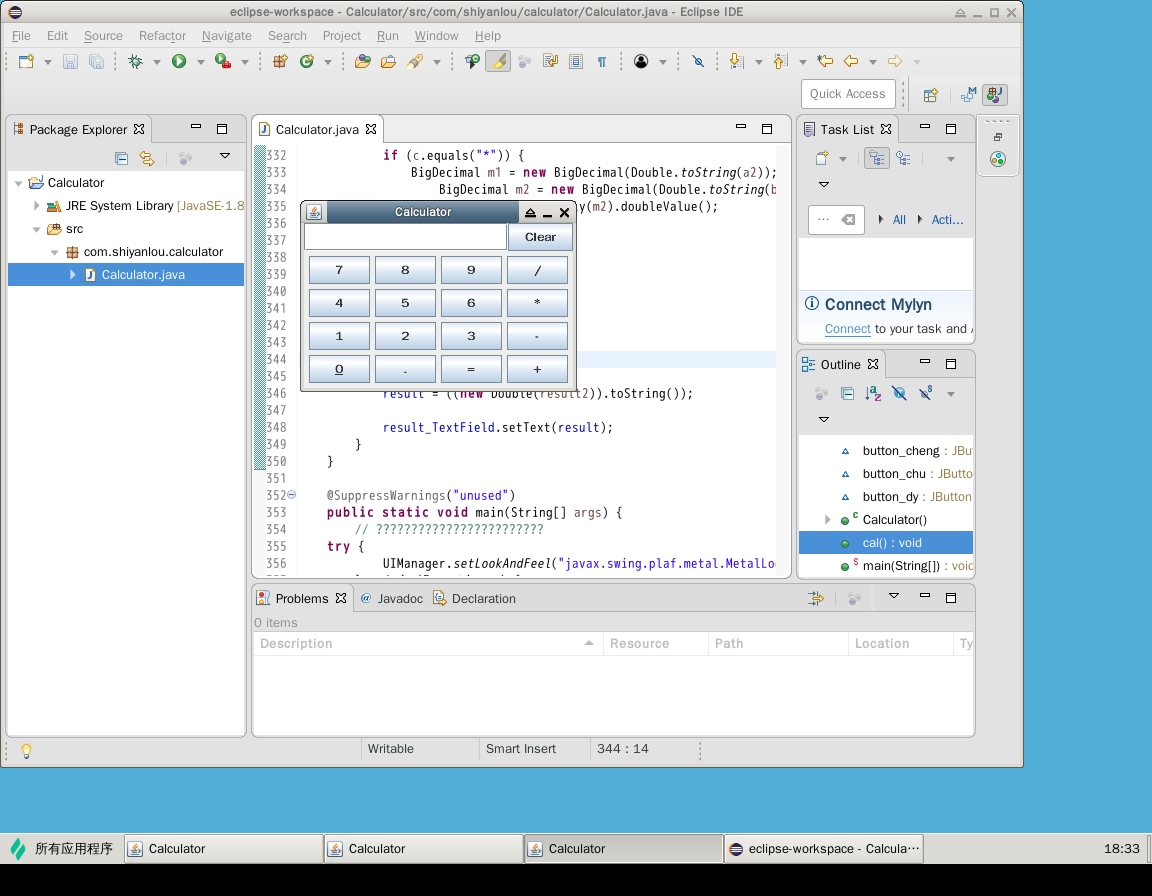
Task: Click Link with Editor in Package Explorer
Action: 147,158
